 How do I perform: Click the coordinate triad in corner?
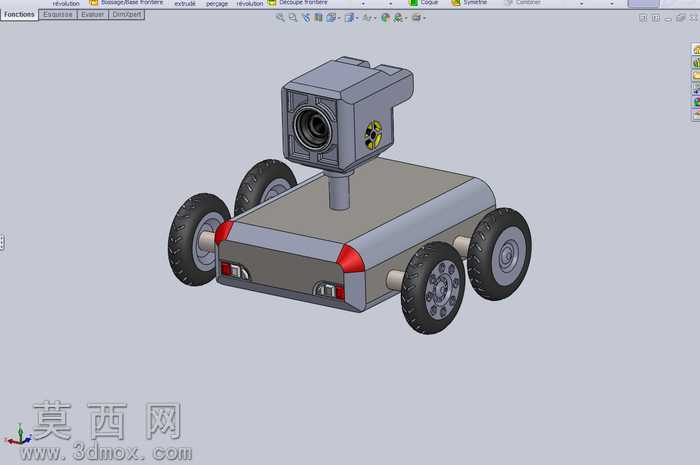[x=18, y=435]
